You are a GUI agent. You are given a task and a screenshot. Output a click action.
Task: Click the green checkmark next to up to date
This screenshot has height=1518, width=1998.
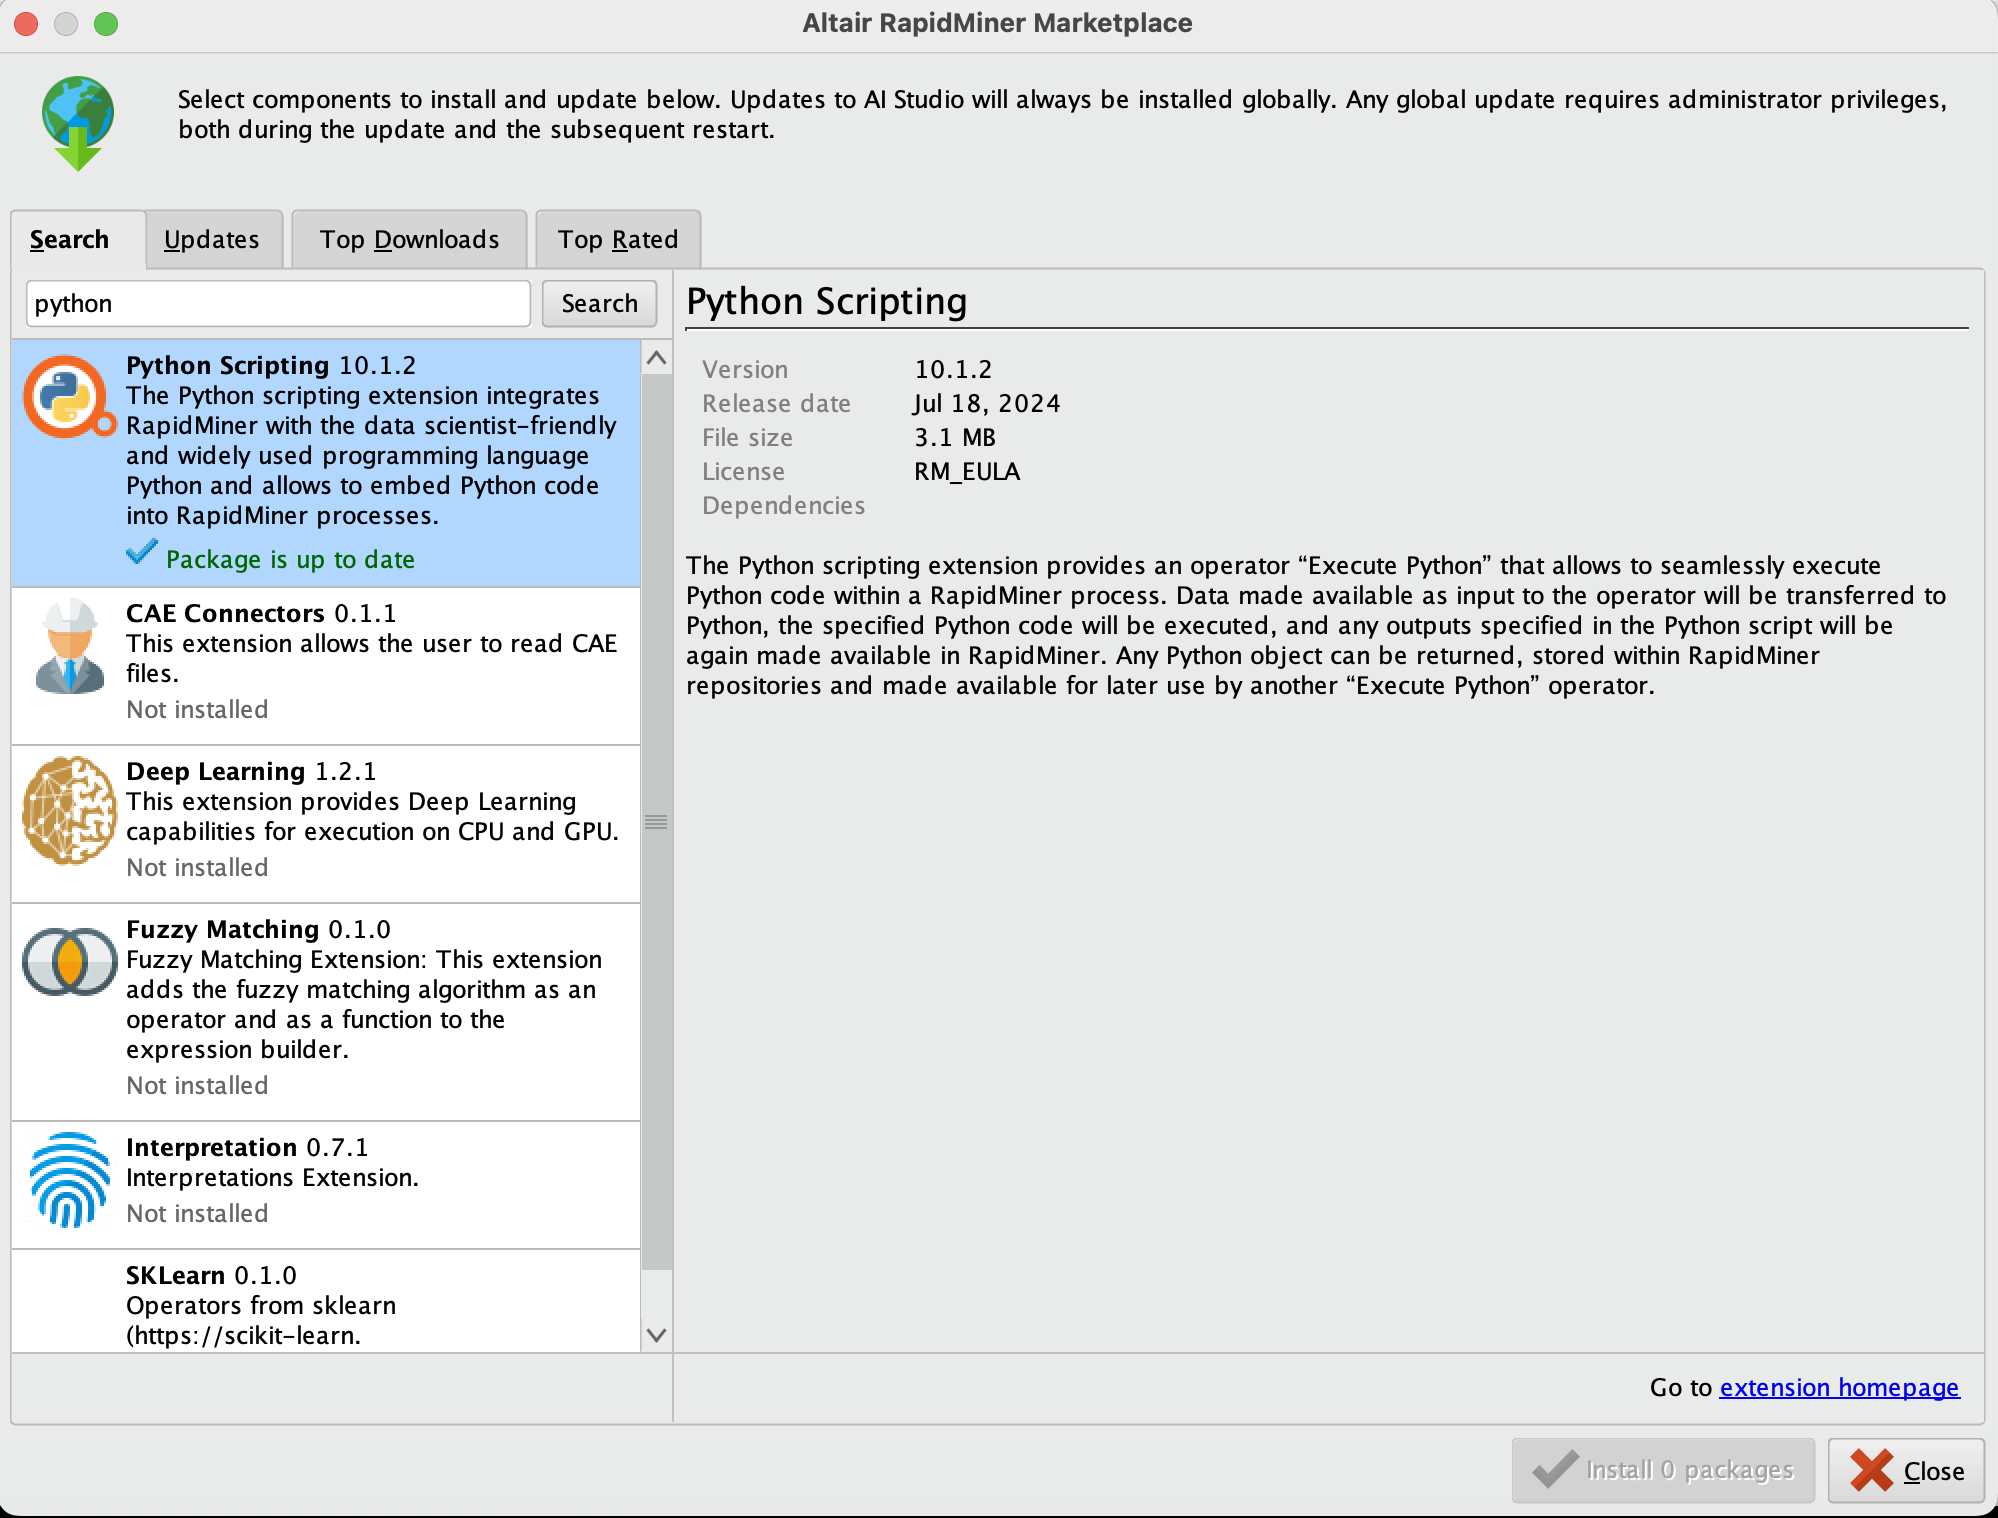(141, 553)
